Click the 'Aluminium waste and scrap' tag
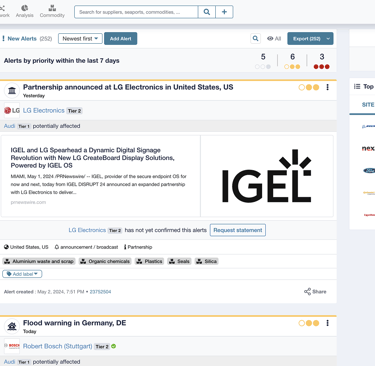Viewport: 375px width, 366px height. pos(39,261)
